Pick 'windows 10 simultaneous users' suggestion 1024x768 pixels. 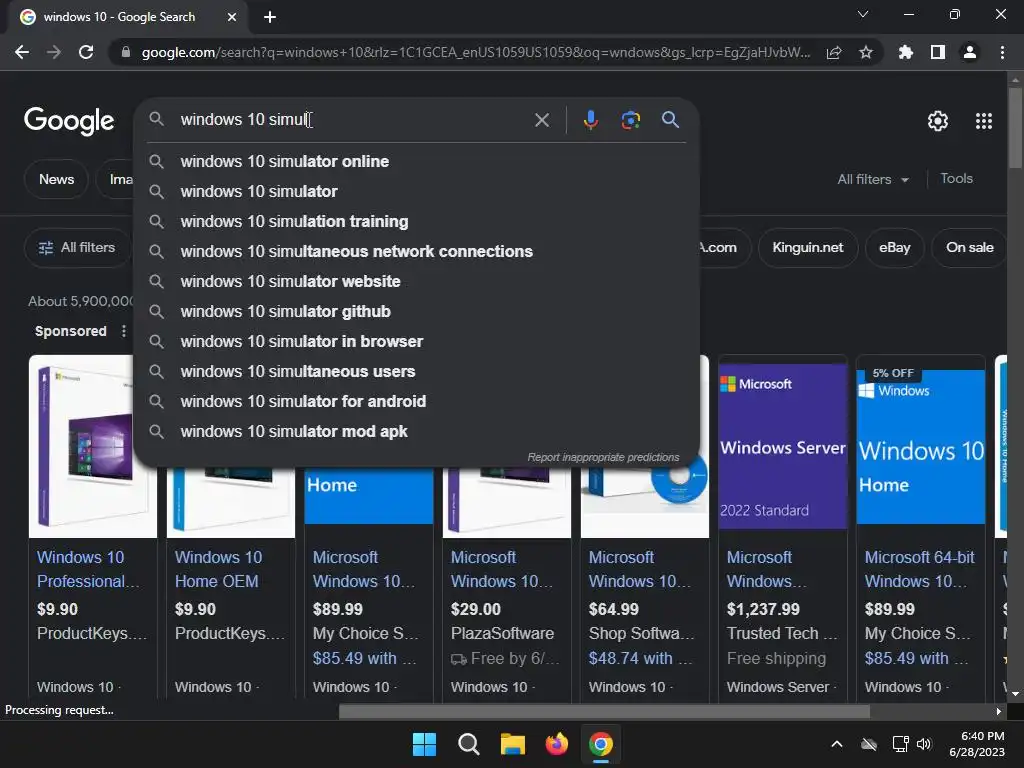(416, 372)
